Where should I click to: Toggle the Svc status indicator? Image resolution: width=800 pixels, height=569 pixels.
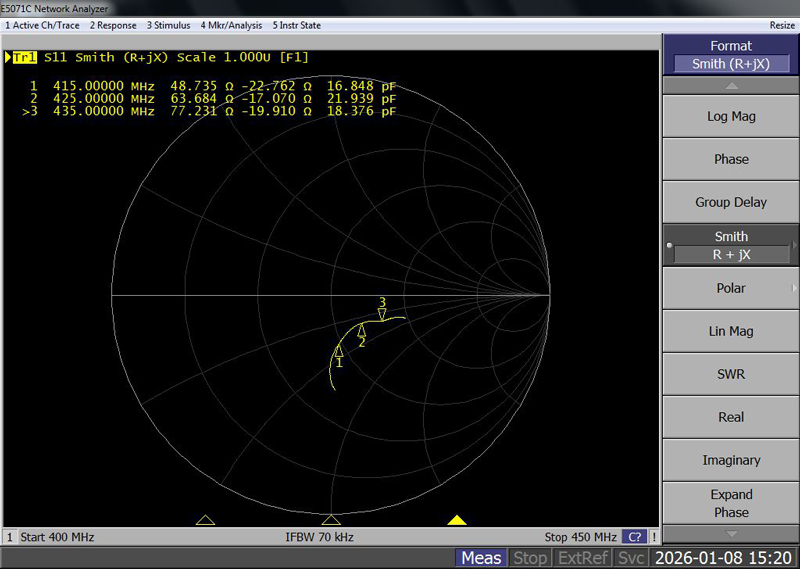(631, 558)
